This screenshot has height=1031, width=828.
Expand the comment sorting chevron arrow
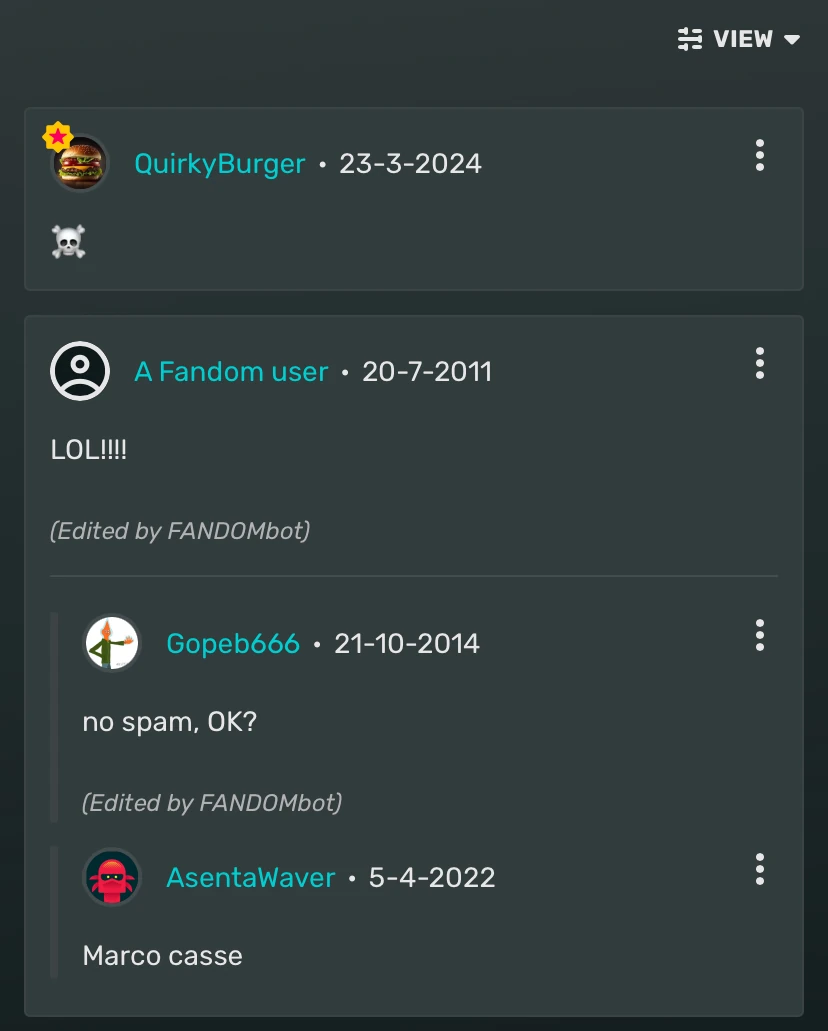pyautogui.click(x=793, y=41)
